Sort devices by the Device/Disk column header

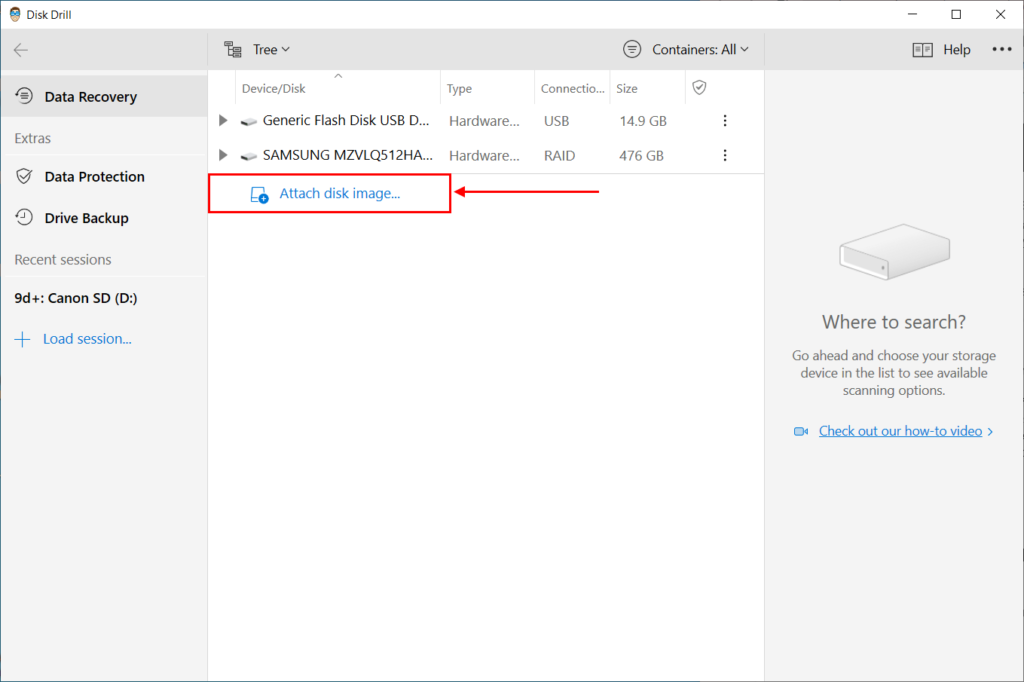(274, 87)
